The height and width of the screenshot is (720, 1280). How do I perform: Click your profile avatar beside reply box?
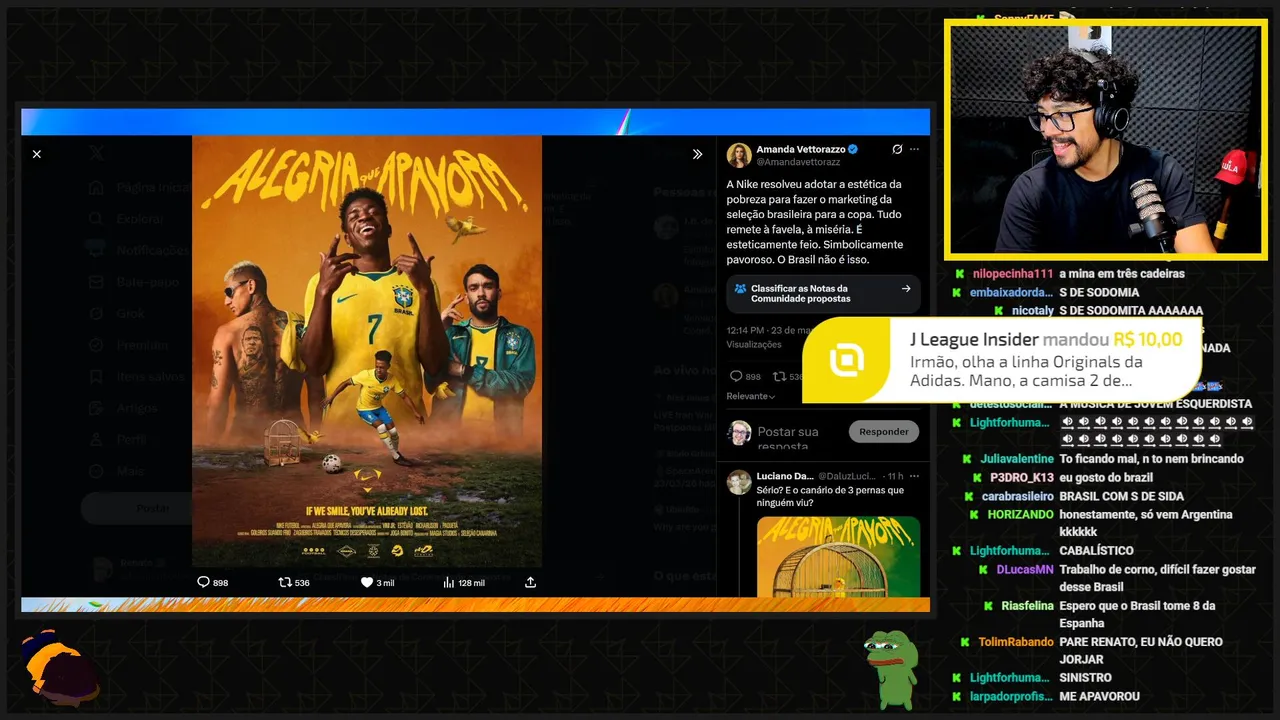point(739,433)
